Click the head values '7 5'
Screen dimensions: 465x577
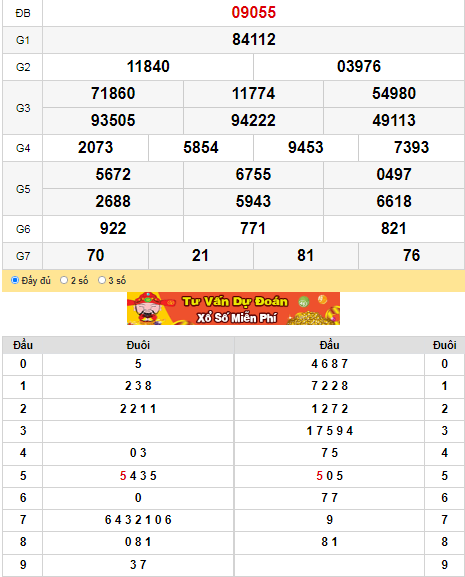[330, 453]
